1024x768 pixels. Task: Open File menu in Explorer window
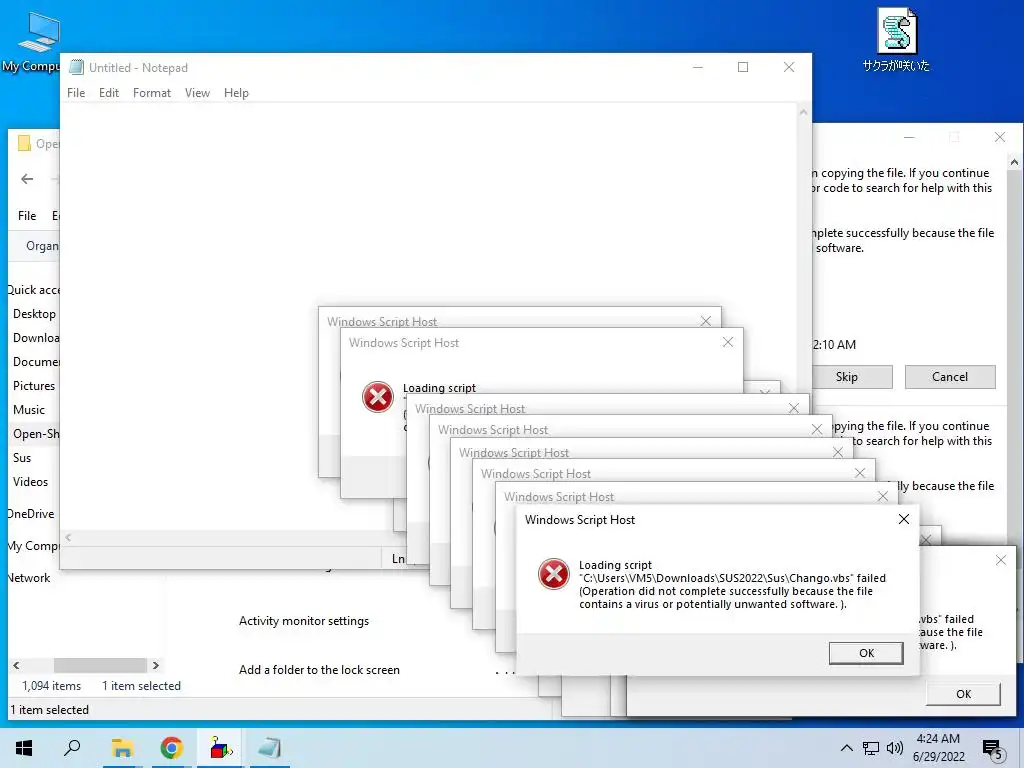[x=27, y=216]
